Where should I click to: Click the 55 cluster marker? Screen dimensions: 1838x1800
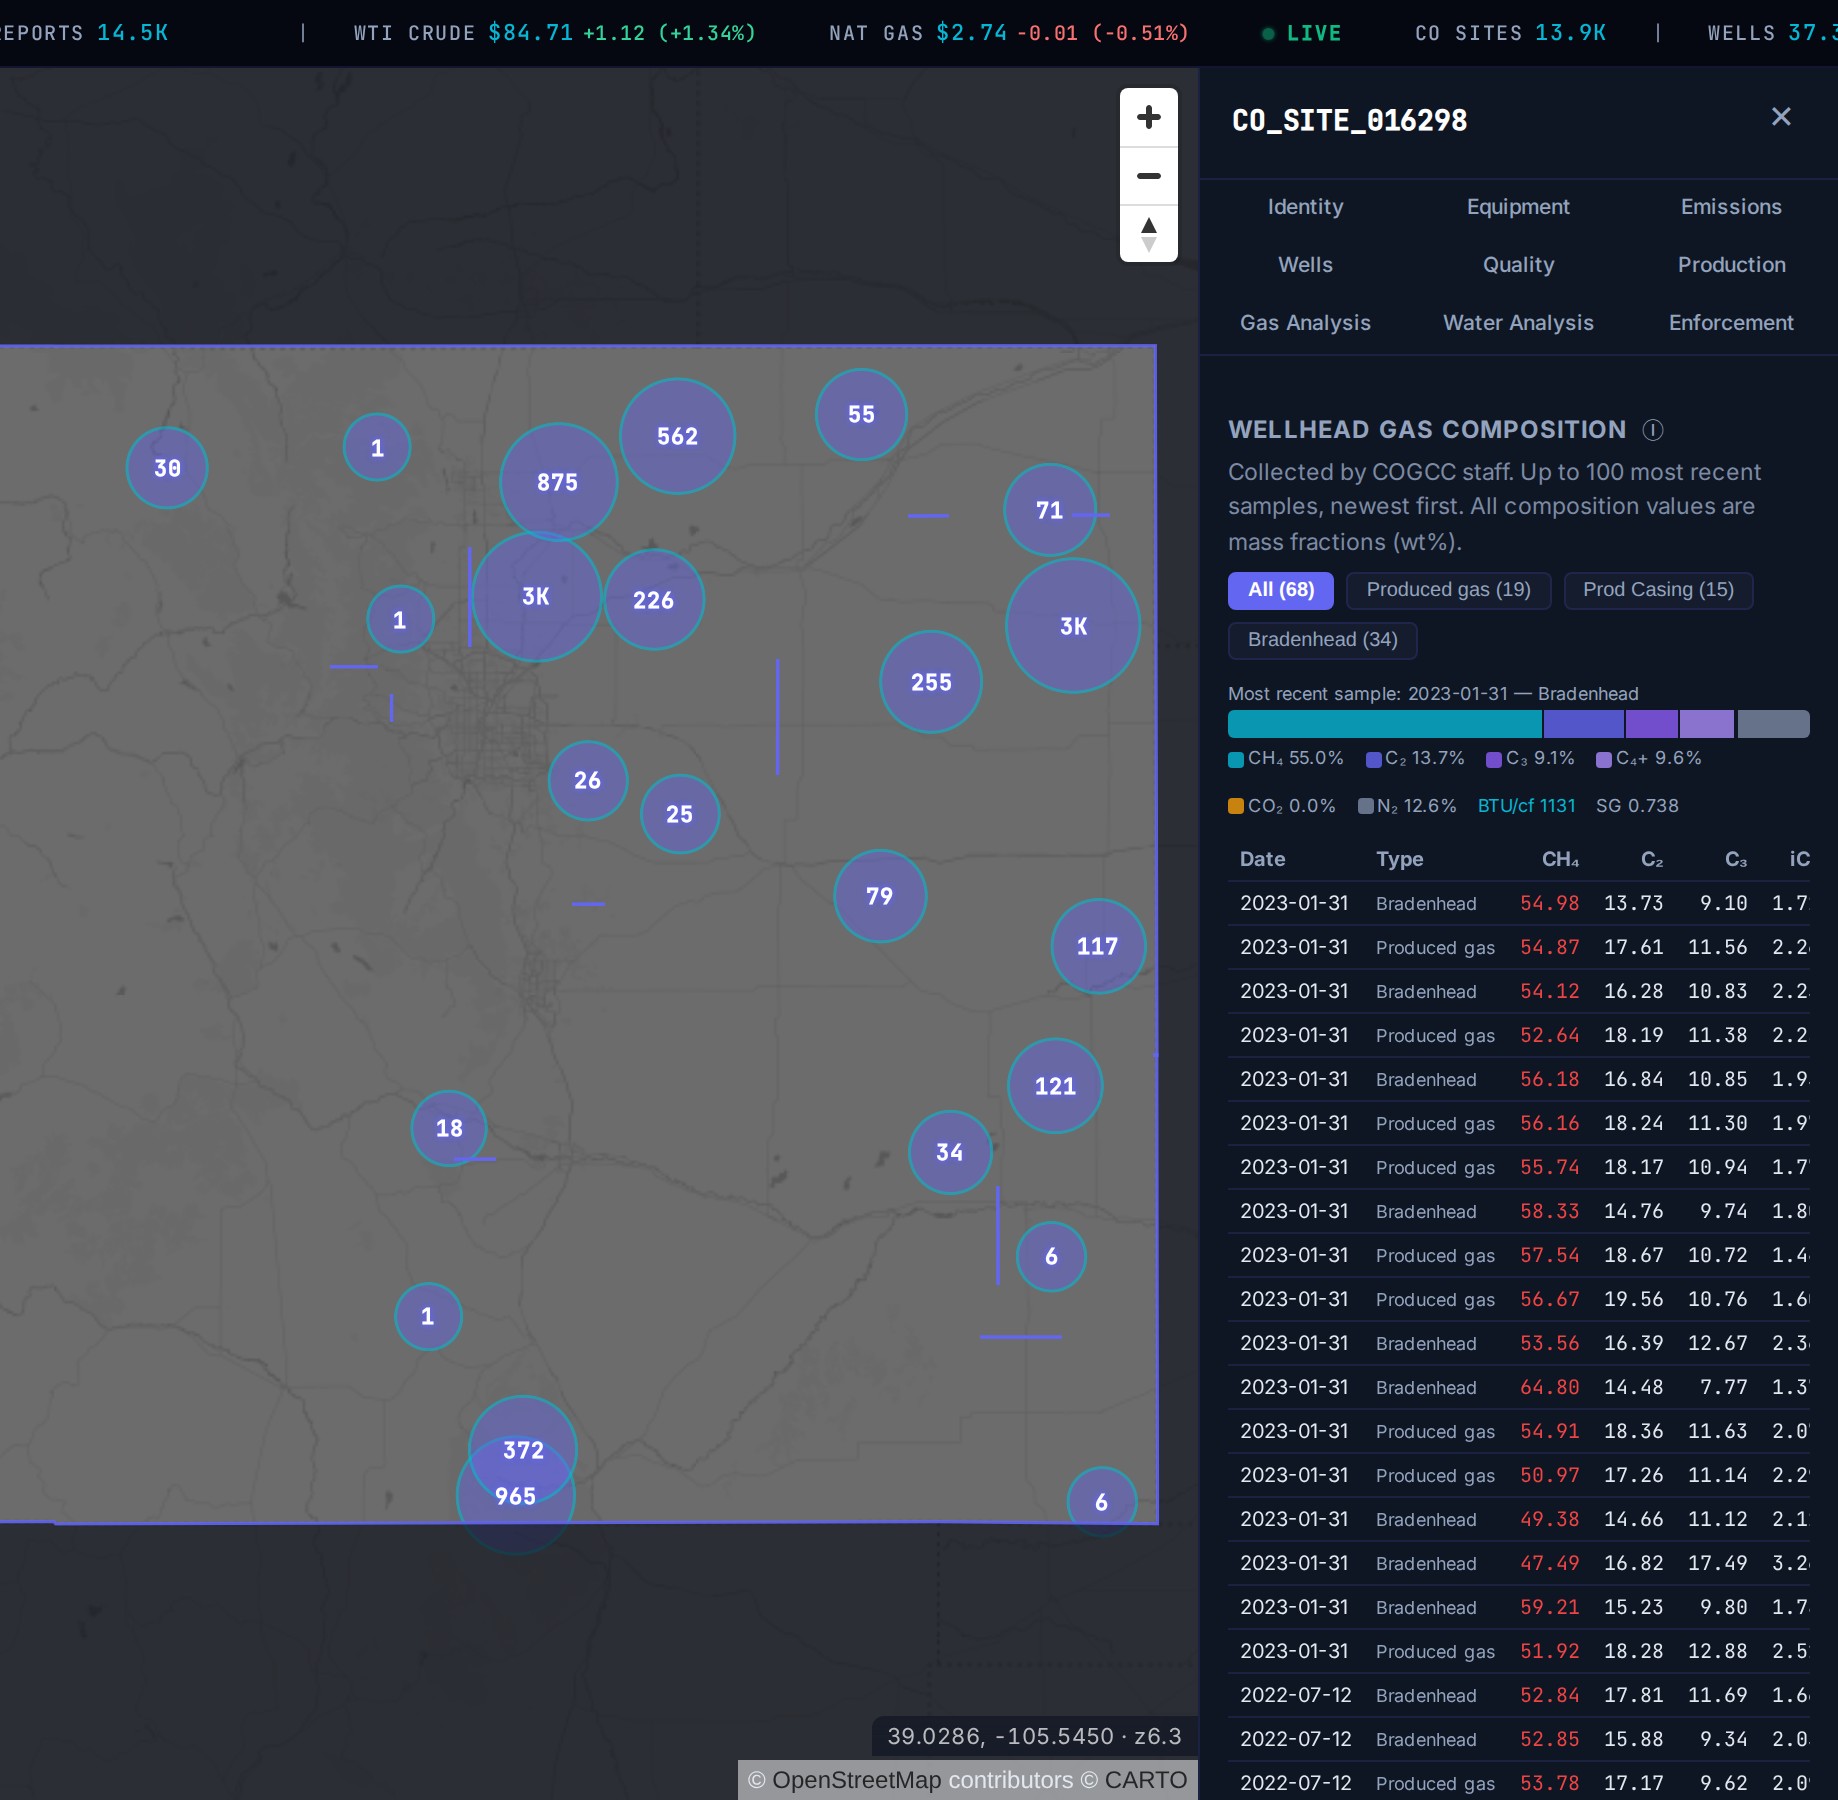[x=861, y=414]
